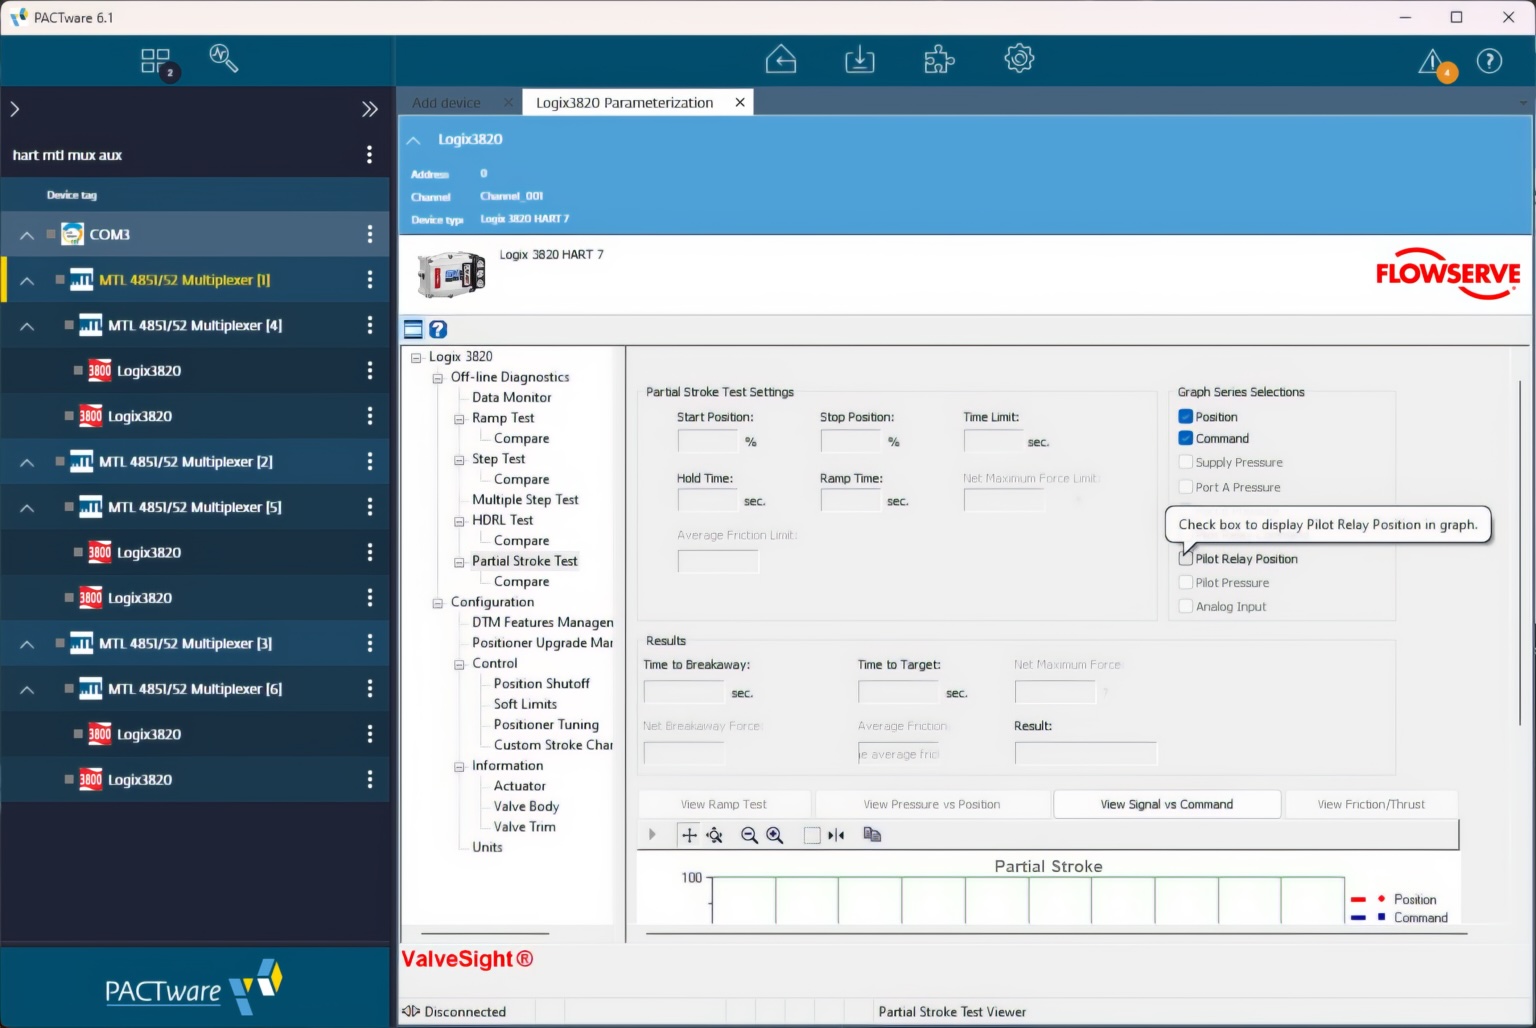Click the Time Limit input field
The image size is (1536, 1028).
tap(993, 441)
